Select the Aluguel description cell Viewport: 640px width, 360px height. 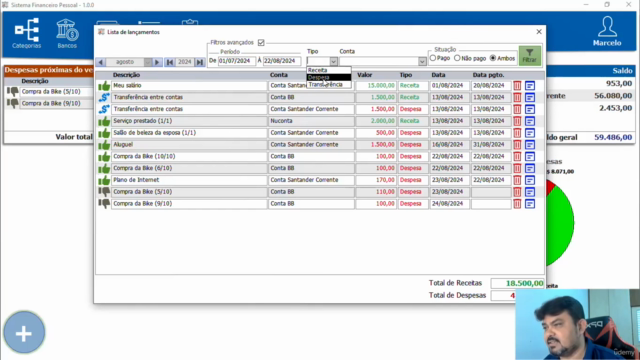click(x=189, y=144)
